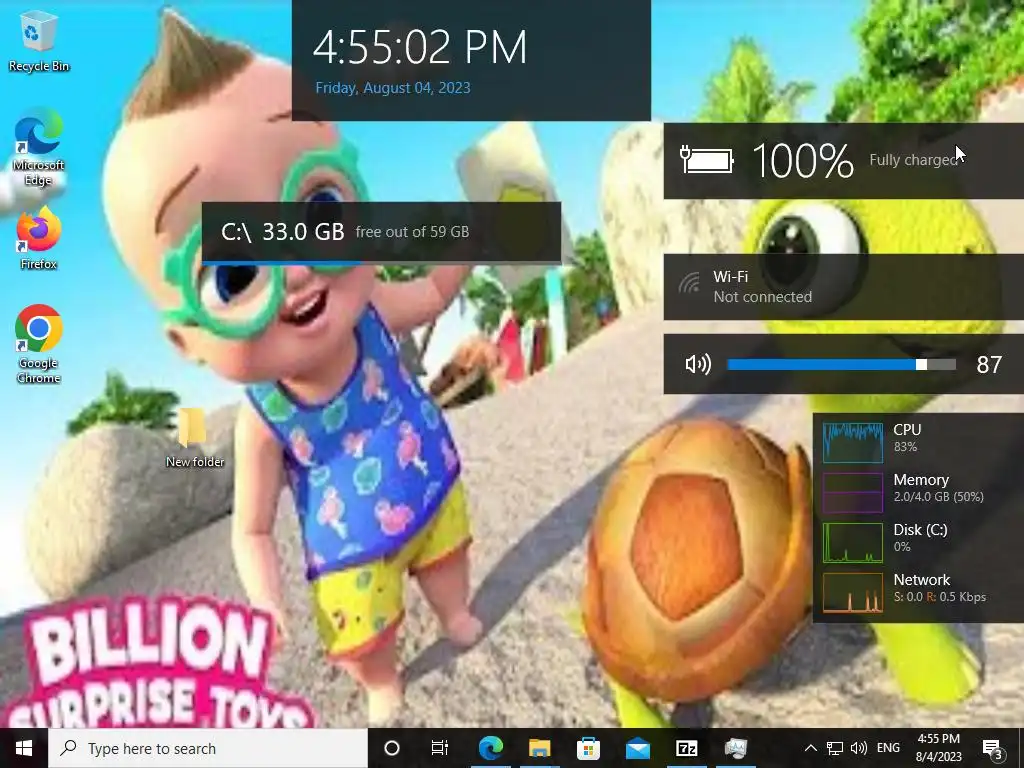Click the Network S: 0.0 R: 0.5 Kbps label
The image size is (1024, 768).
[x=940, y=588]
